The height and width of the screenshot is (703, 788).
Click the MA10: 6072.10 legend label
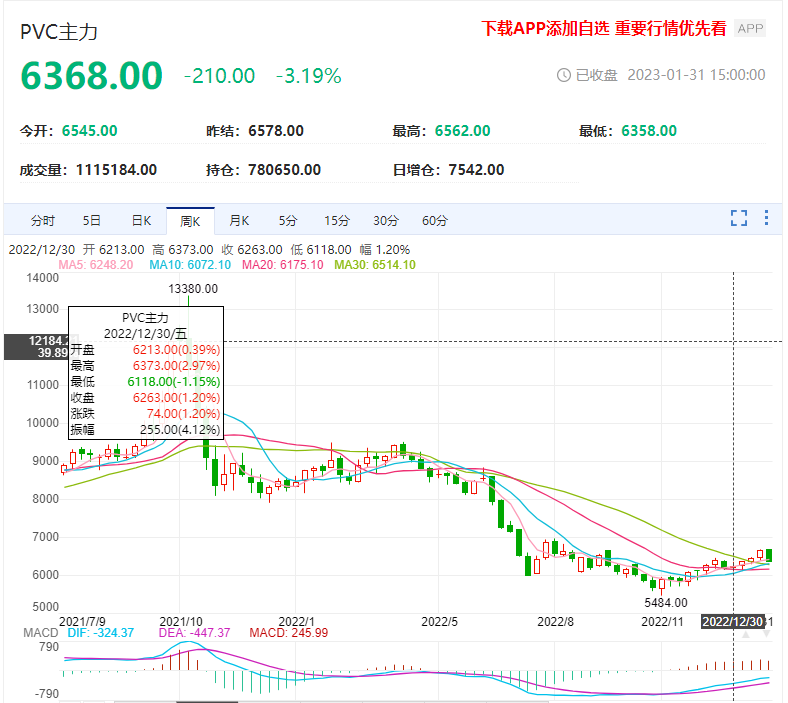coord(190,265)
